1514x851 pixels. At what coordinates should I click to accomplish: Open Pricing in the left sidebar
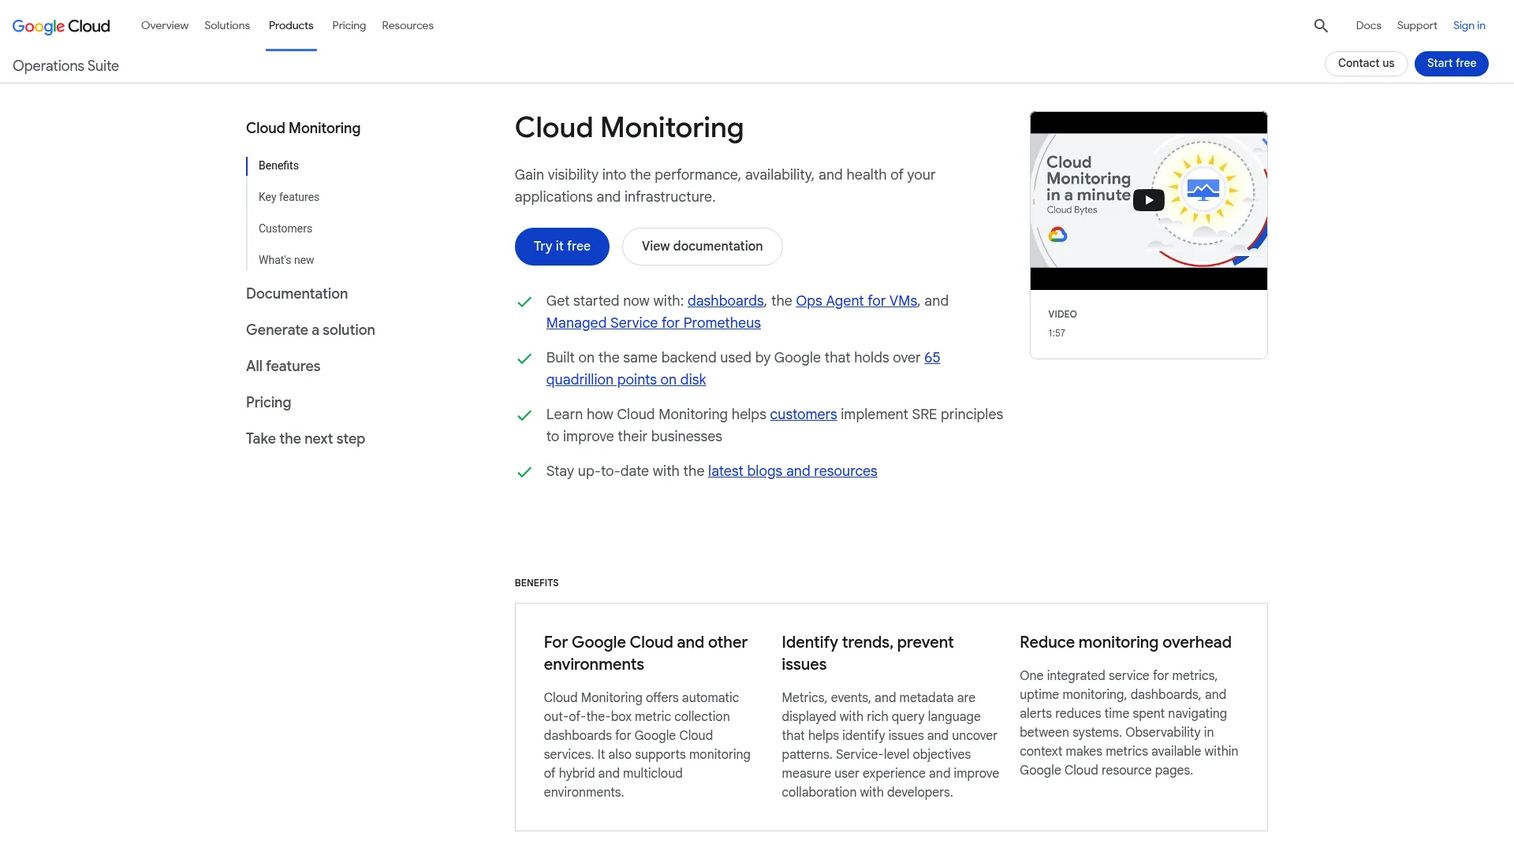tap(268, 402)
